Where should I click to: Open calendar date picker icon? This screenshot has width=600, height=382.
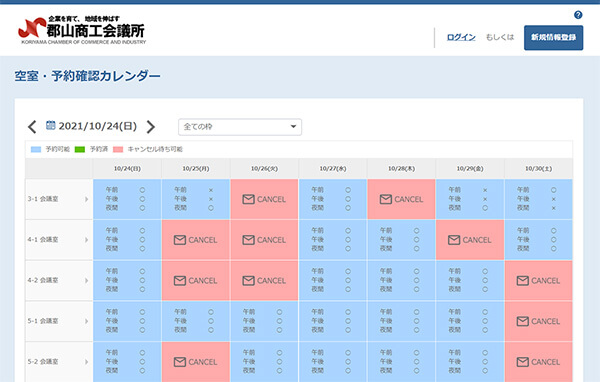click(51, 125)
